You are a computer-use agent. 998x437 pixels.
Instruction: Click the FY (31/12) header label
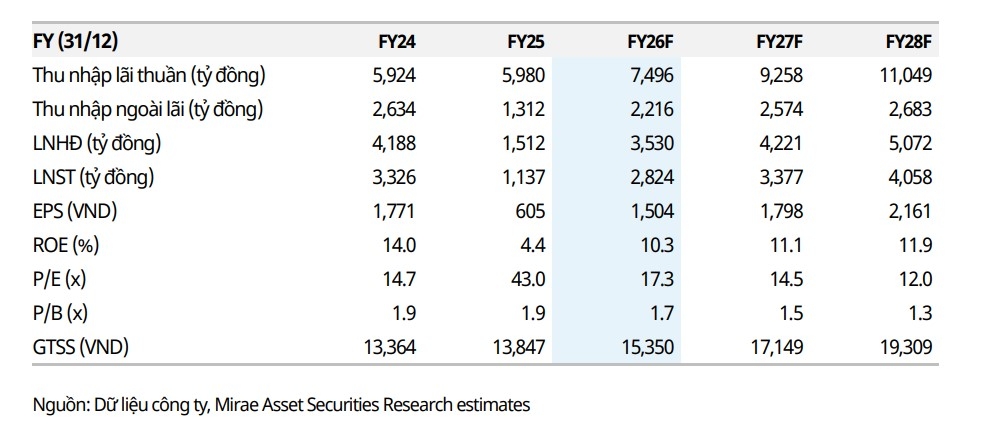click(x=76, y=41)
